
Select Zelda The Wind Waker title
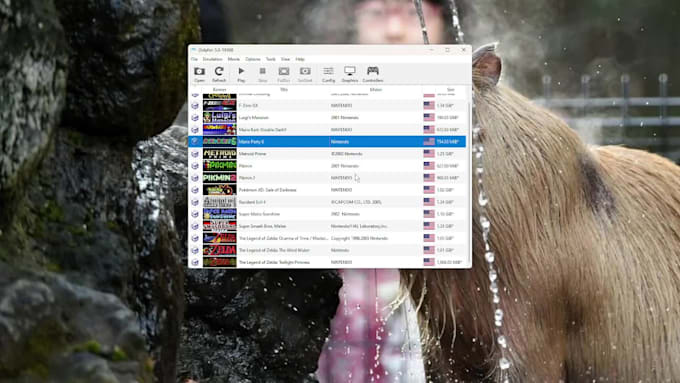point(274,250)
